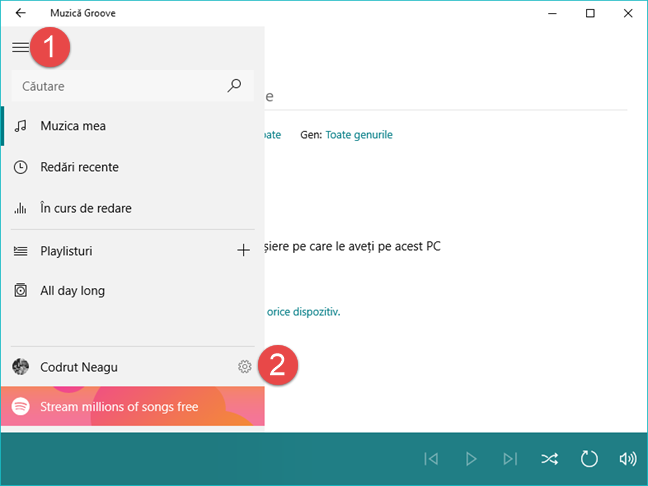Image resolution: width=648 pixels, height=486 pixels.
Task: Start playback with Play button
Action: tap(471, 459)
